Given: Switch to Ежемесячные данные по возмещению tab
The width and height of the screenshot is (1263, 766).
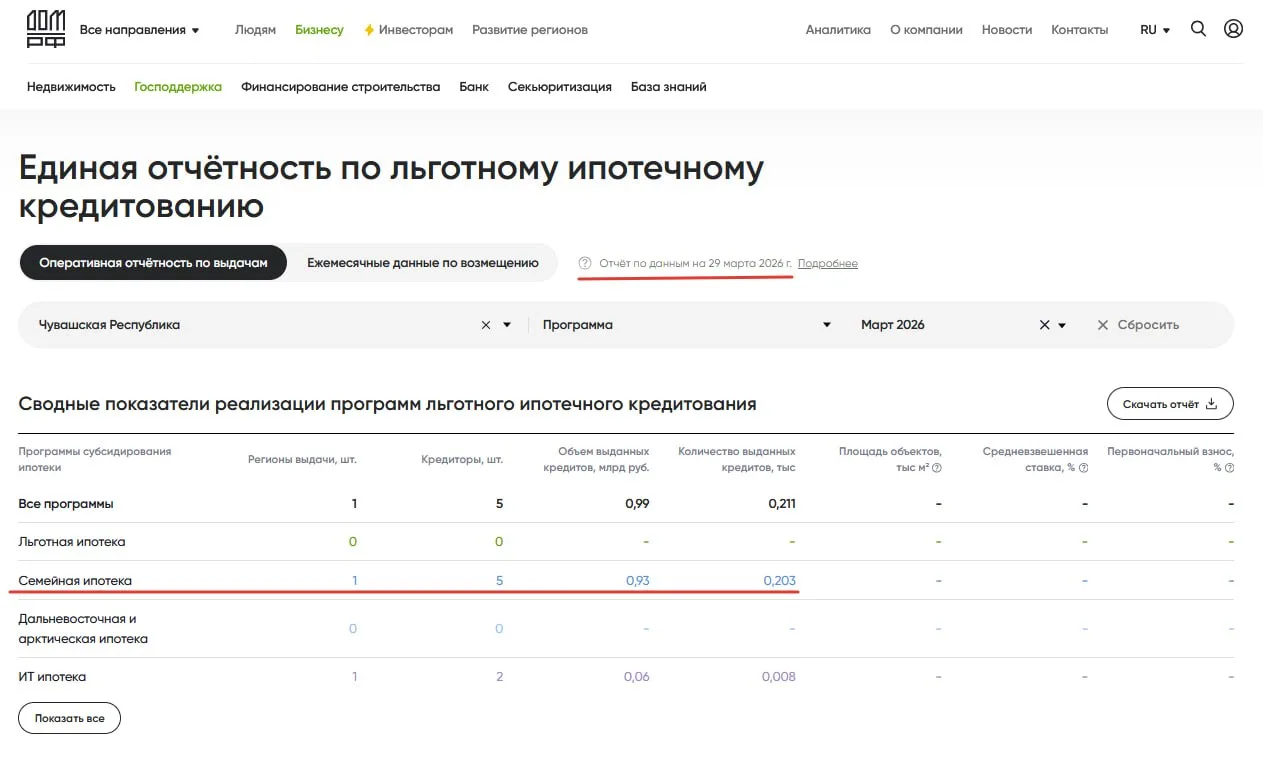Looking at the screenshot, I should tap(422, 263).
